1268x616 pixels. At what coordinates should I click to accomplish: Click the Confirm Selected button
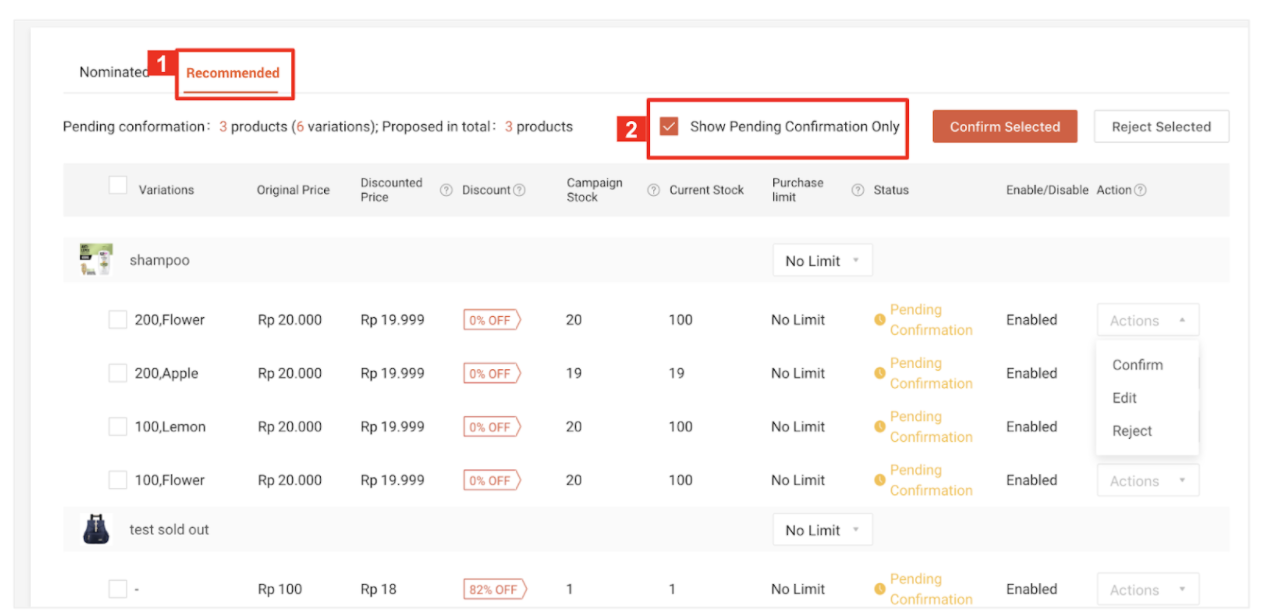point(1004,126)
